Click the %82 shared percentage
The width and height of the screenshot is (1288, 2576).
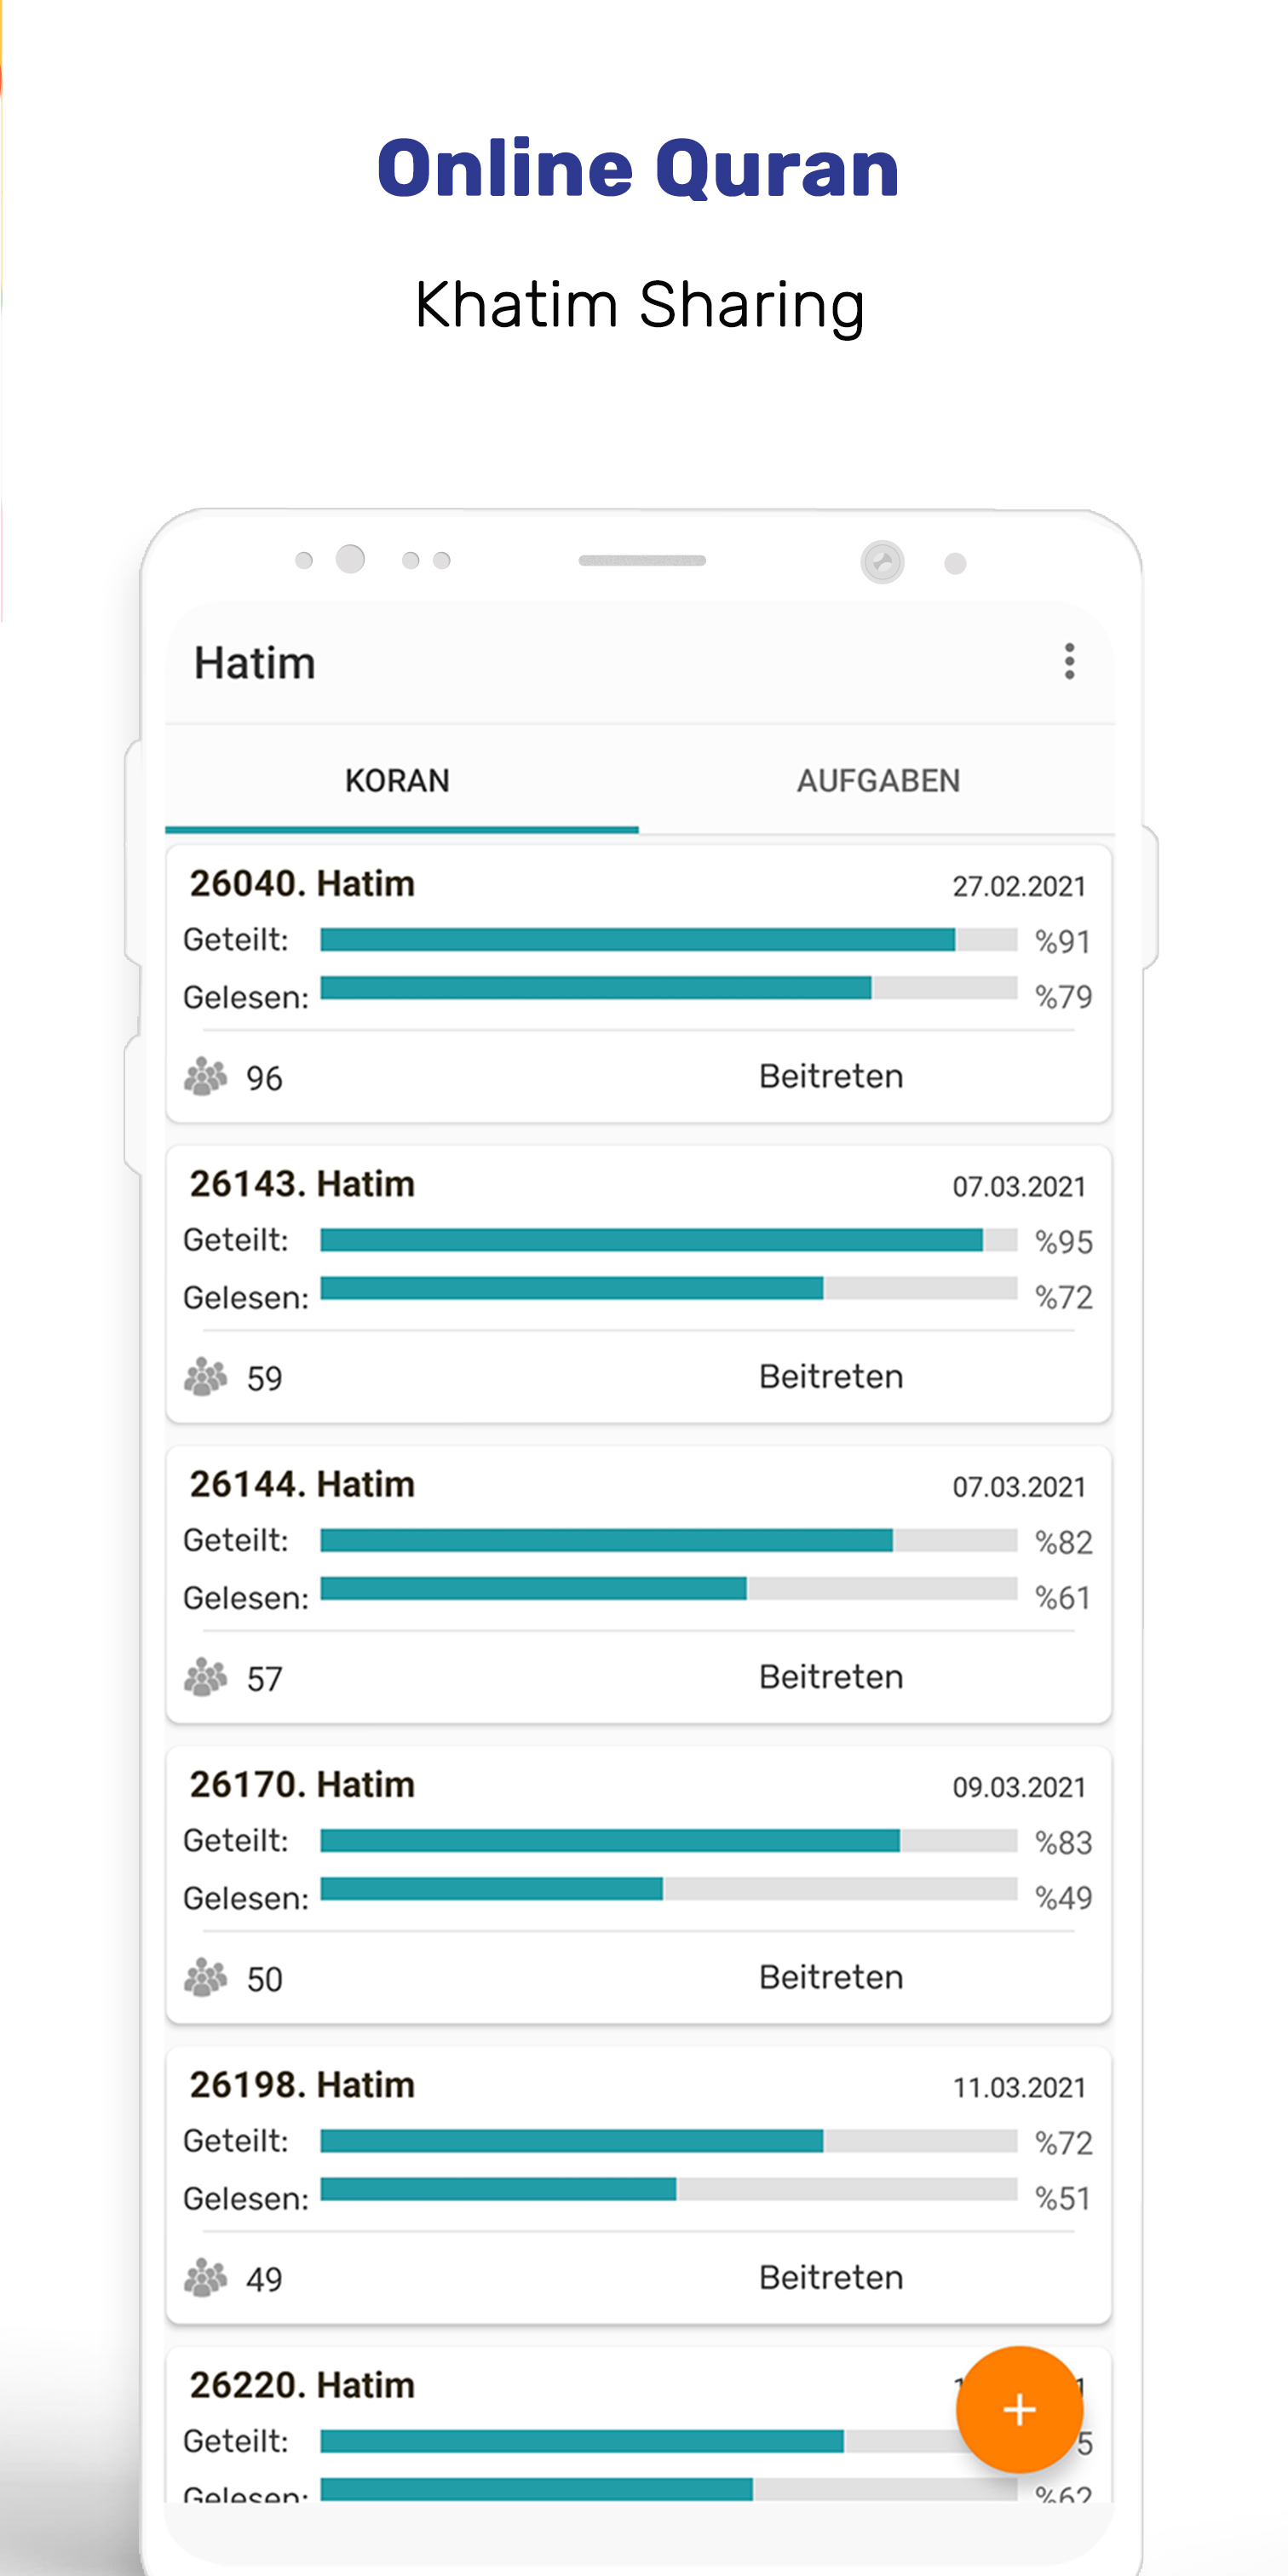[1063, 1542]
